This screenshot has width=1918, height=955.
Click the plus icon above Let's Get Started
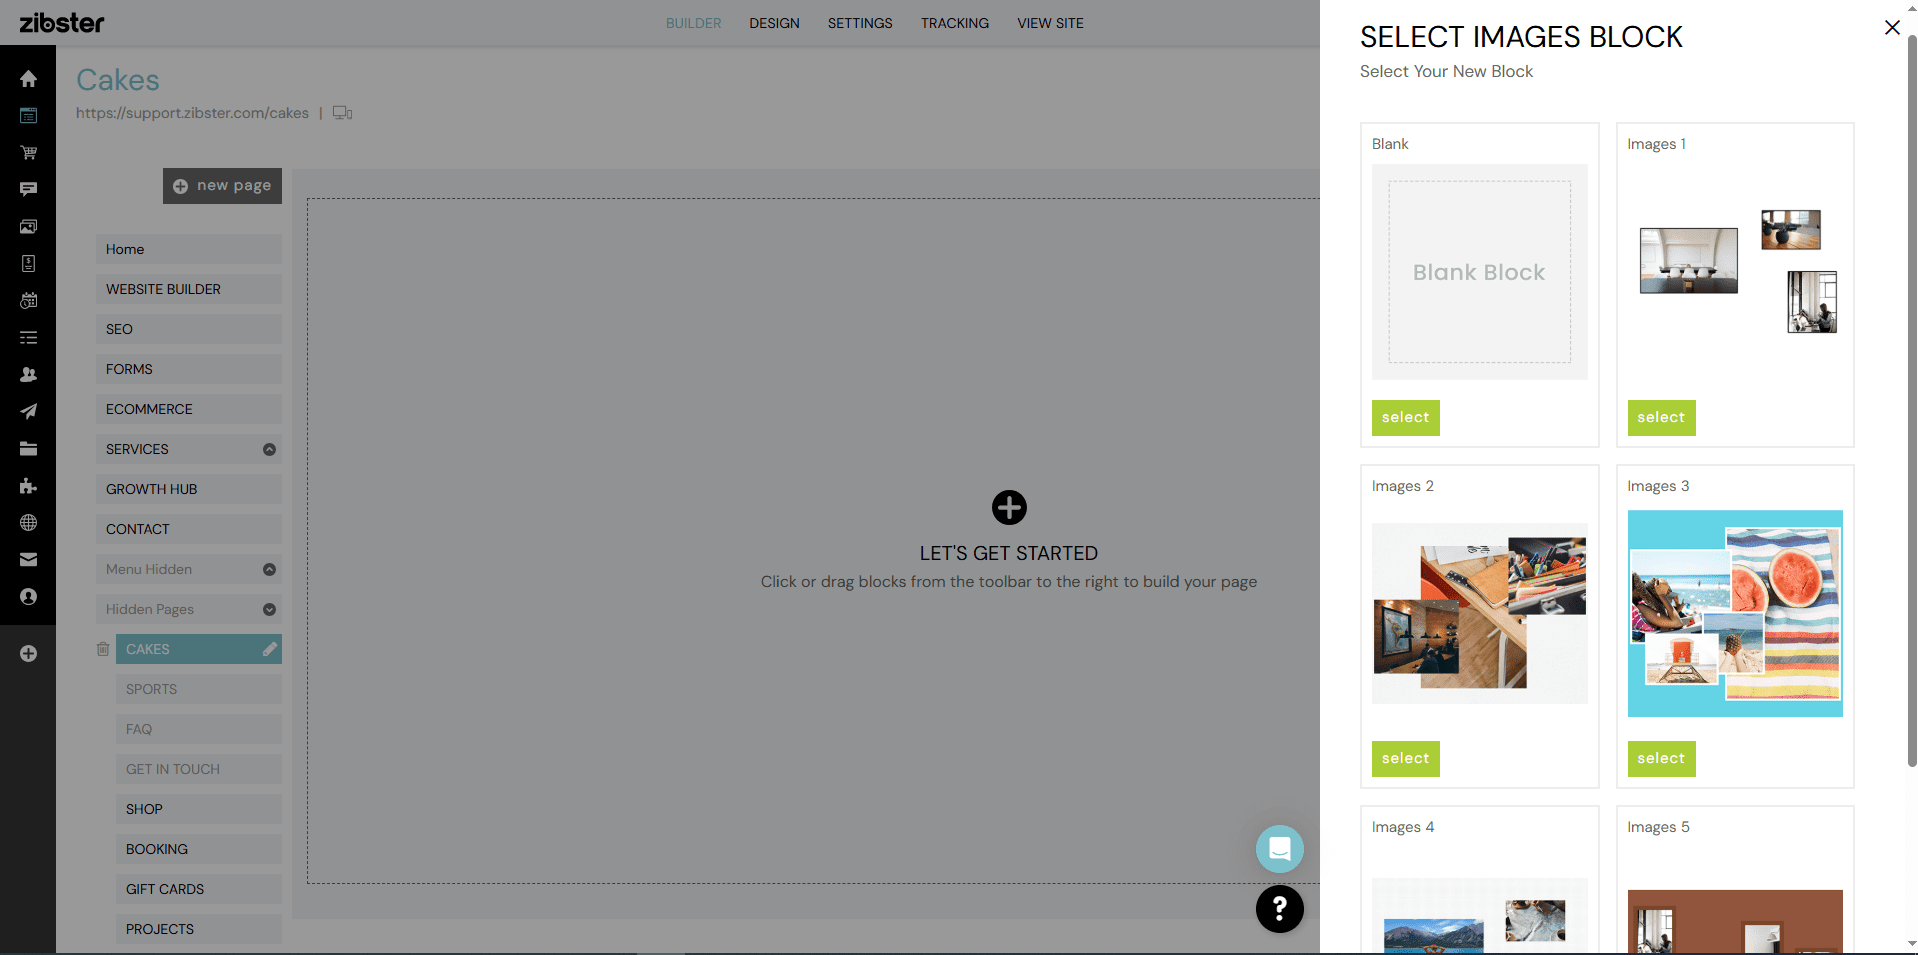point(1009,508)
